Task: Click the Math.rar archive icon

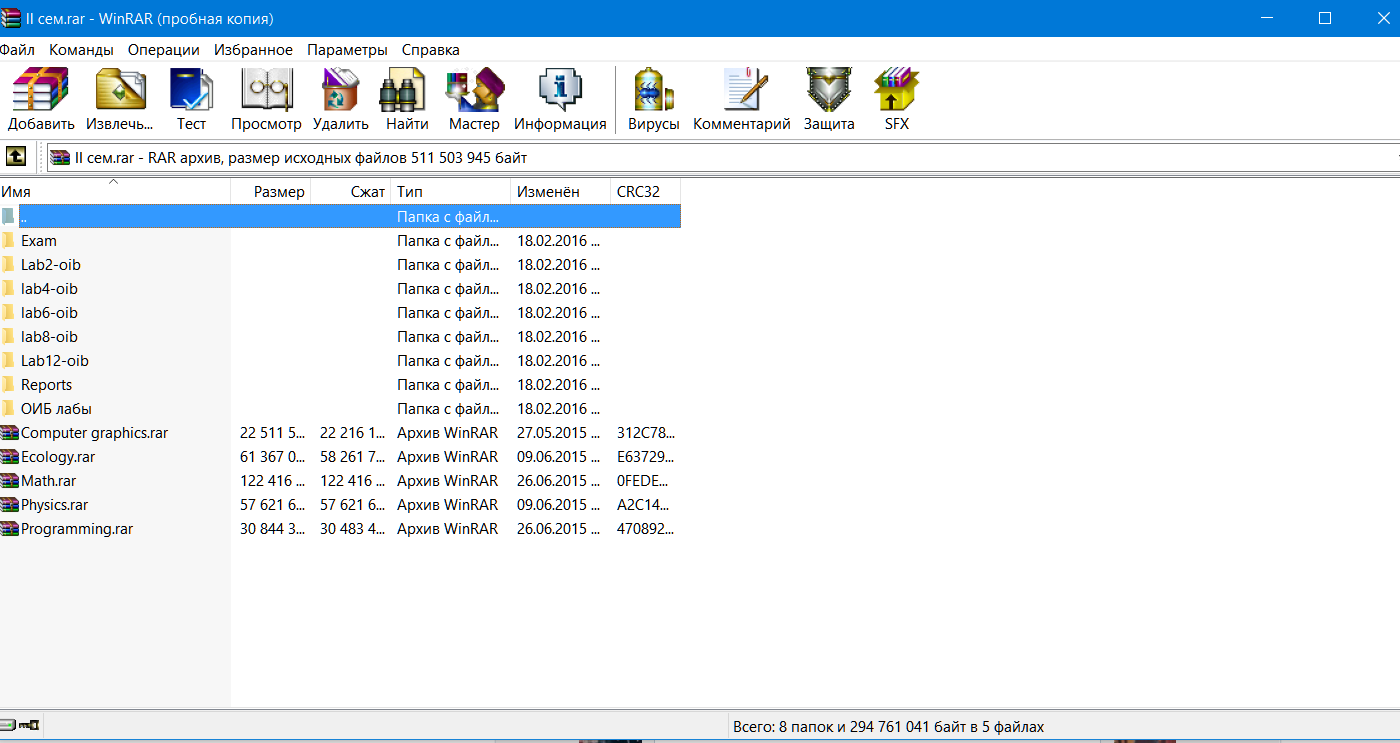Action: [x=9, y=480]
